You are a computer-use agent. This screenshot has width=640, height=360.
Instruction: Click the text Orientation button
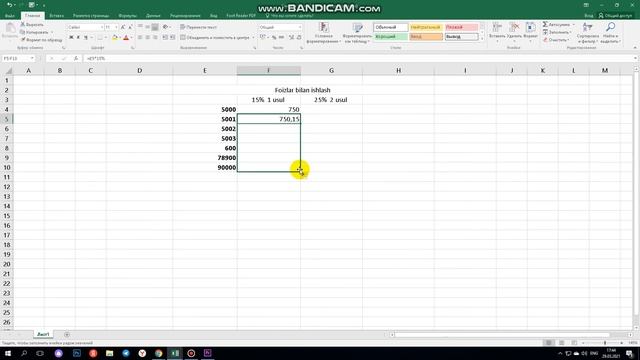tap(166, 27)
